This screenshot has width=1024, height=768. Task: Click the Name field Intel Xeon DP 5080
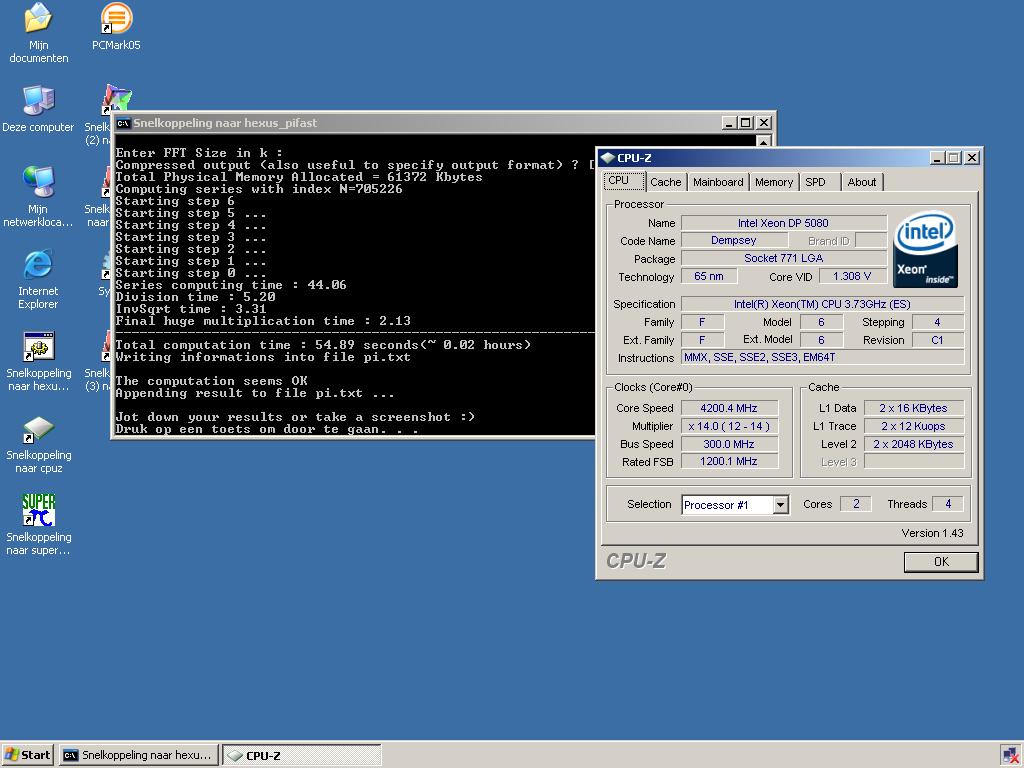784,223
